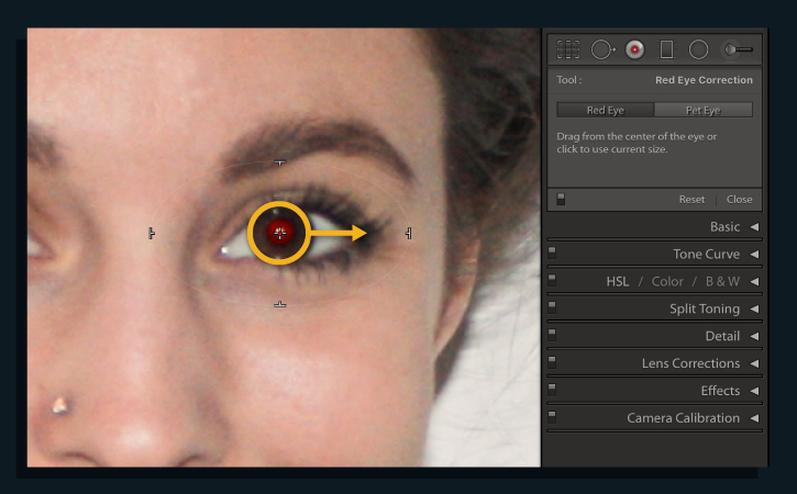Screen dimensions: 797x494
Task: Select the Crop Overlay grid tool
Action: click(x=568, y=50)
